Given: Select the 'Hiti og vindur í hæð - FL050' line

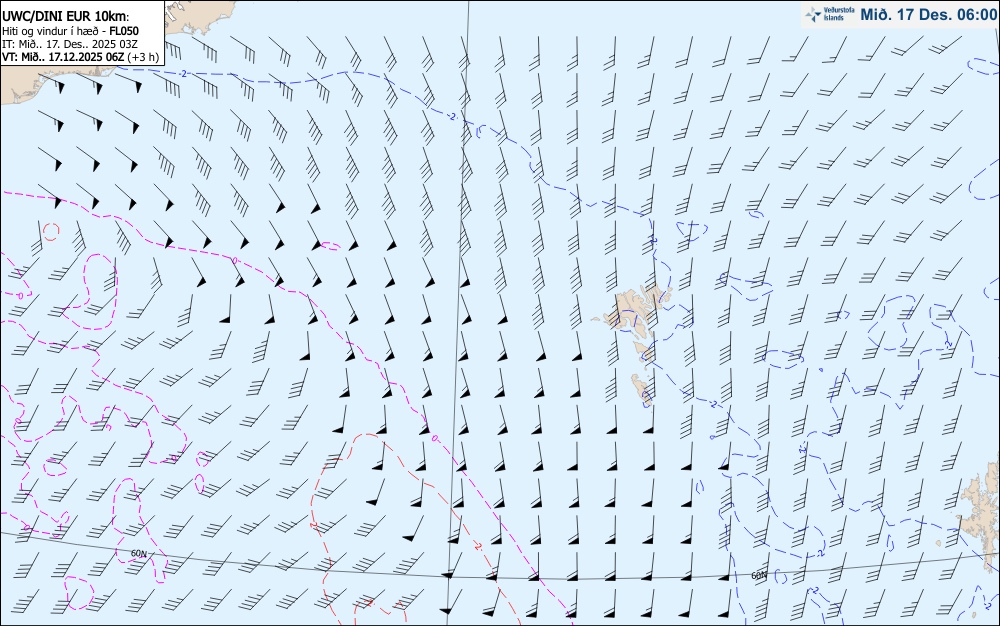Looking at the screenshot, I should point(70,31).
